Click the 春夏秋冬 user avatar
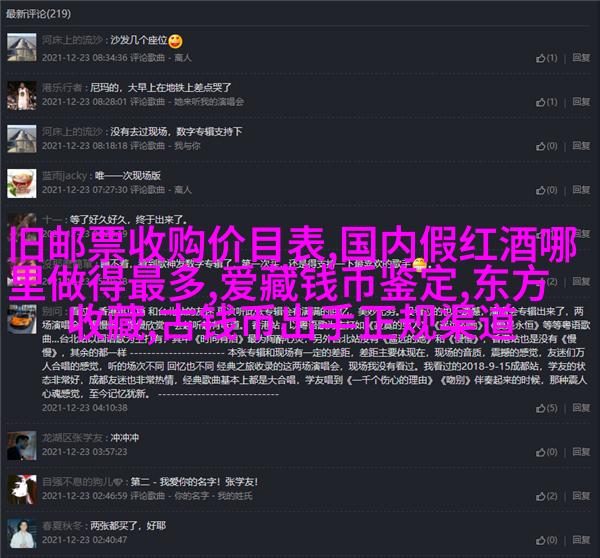 click(x=22, y=534)
